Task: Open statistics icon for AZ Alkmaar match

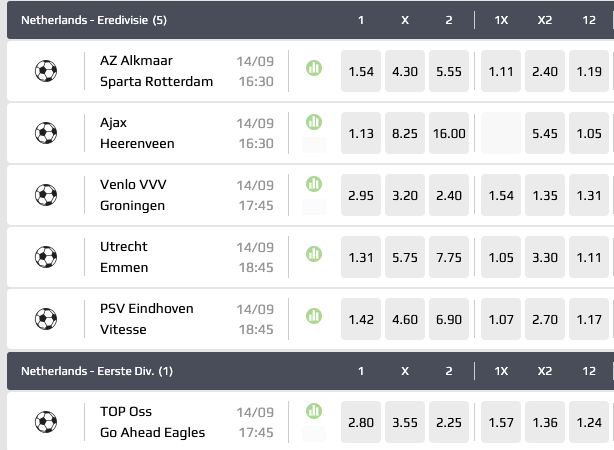Action: coord(313,68)
